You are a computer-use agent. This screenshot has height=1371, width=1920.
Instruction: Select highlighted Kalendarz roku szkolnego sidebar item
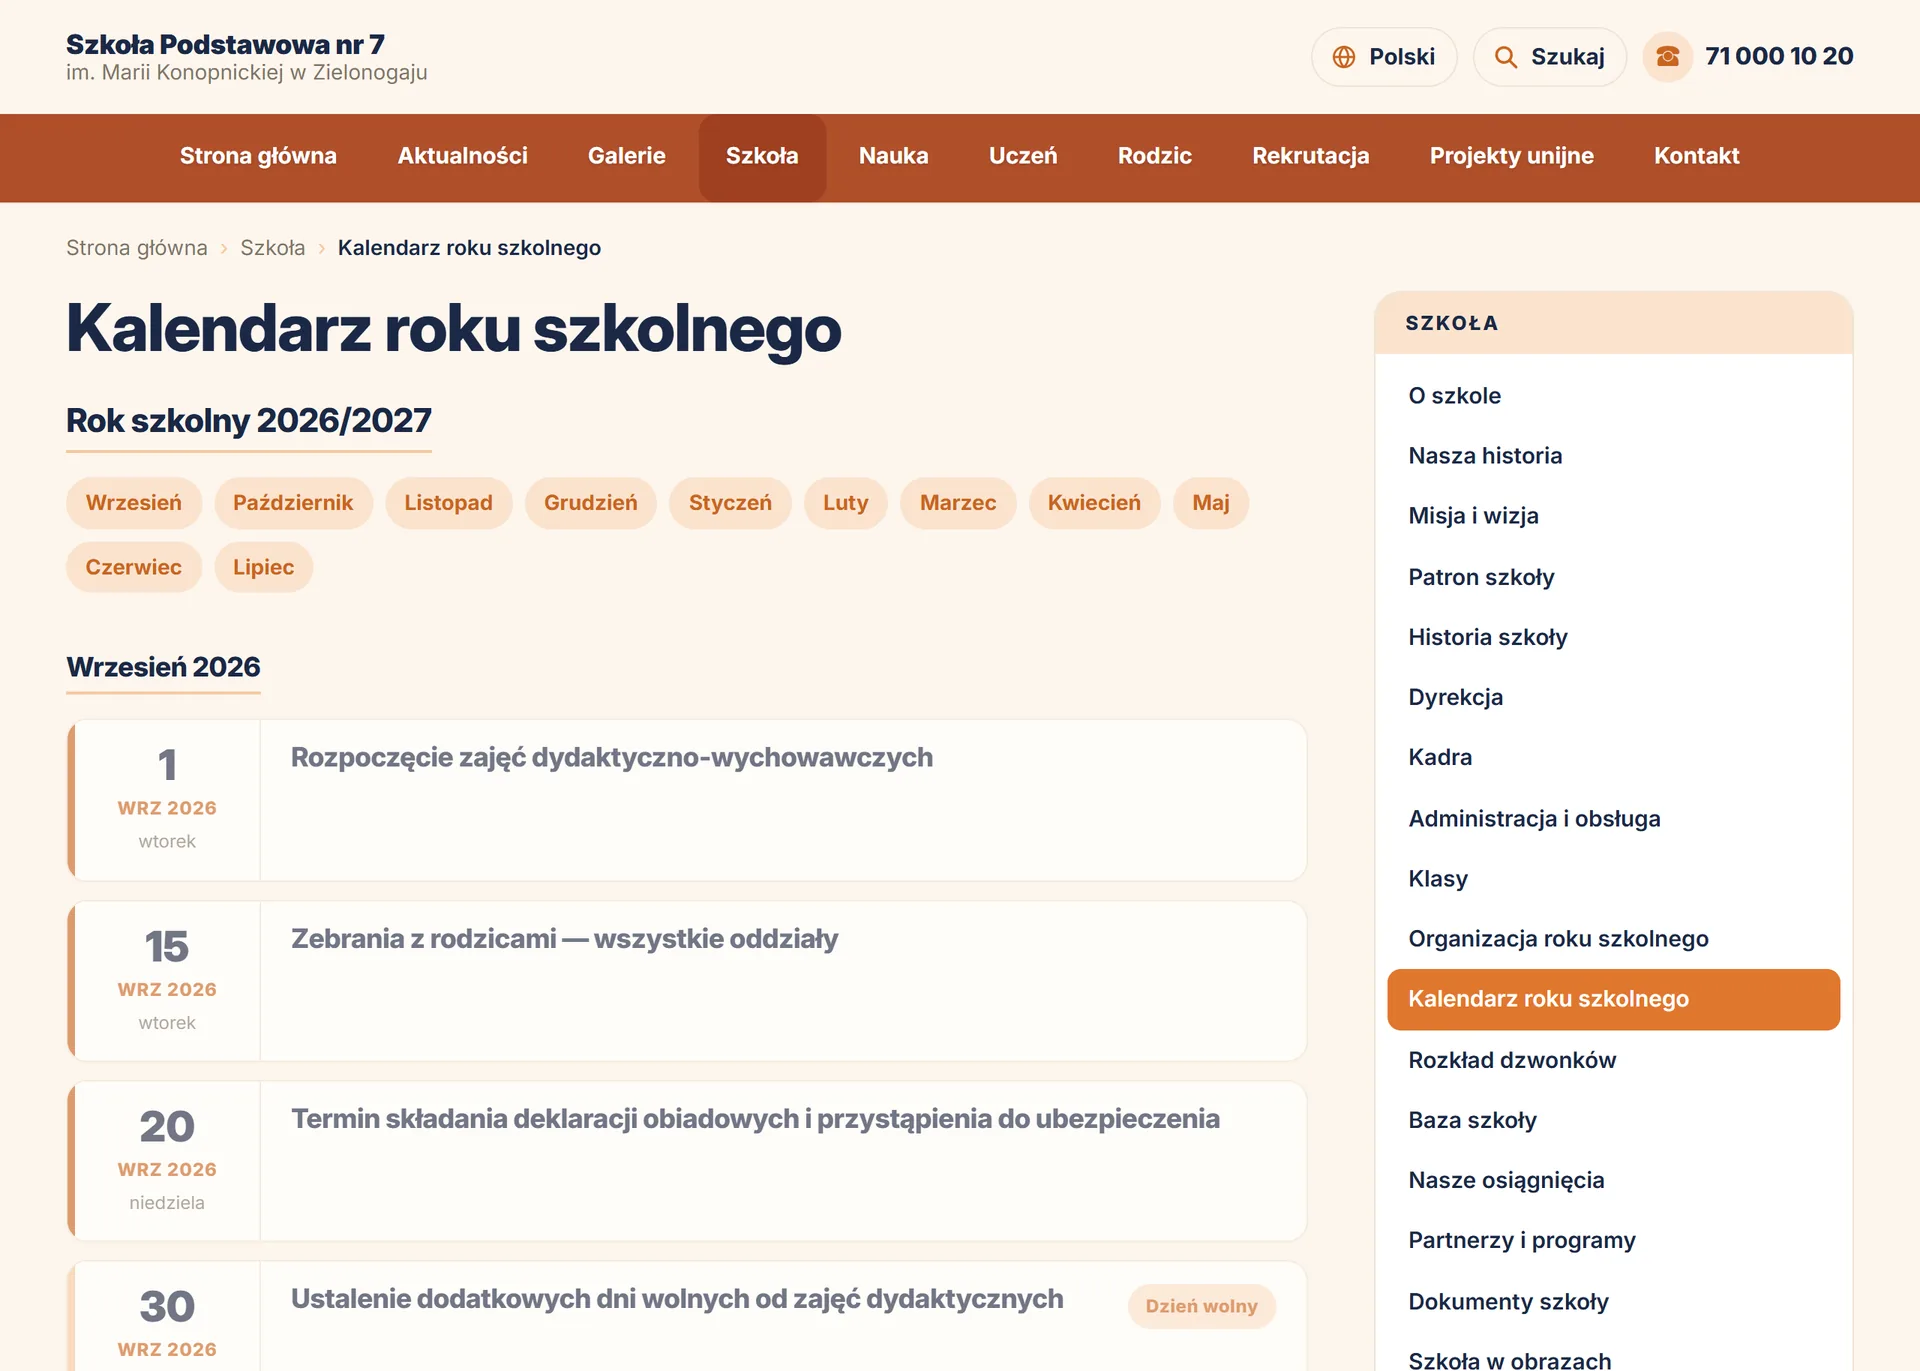click(1613, 999)
